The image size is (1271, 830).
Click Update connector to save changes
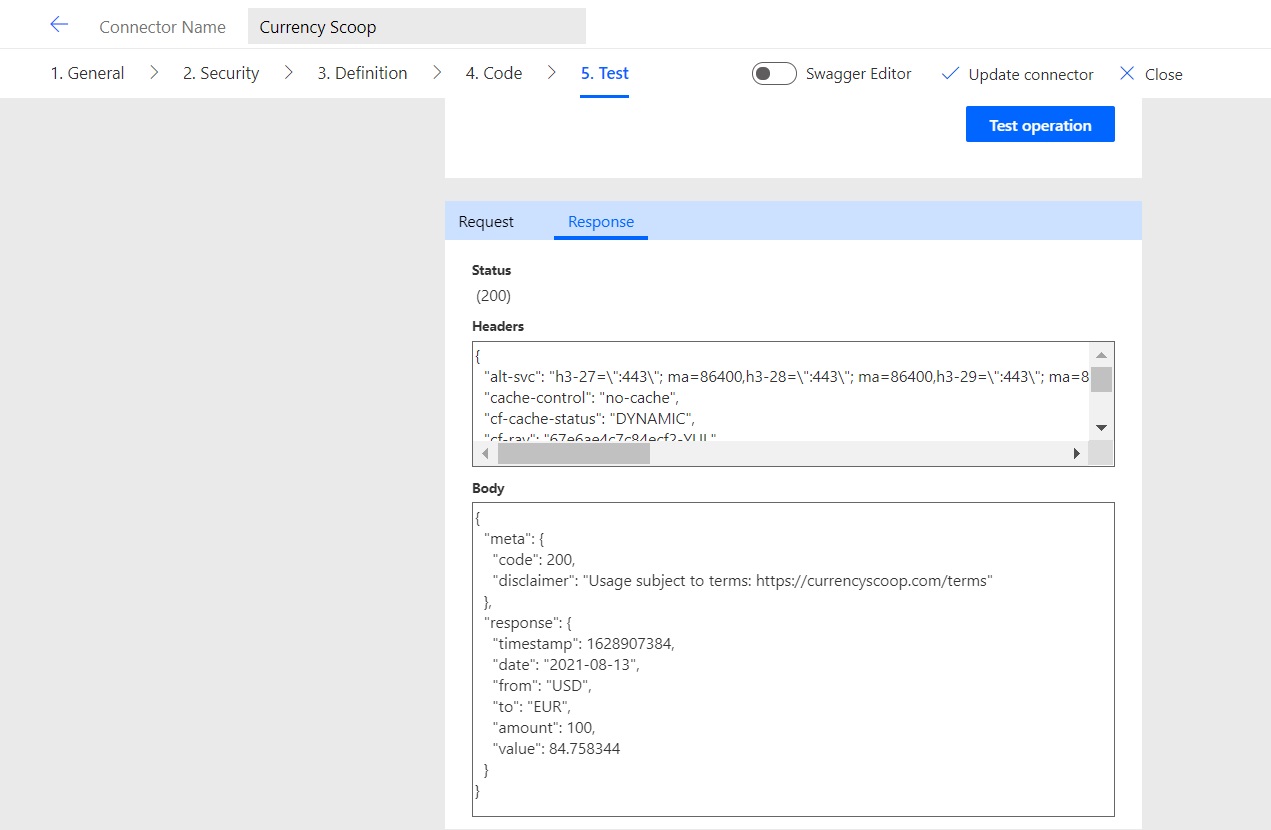coord(1028,73)
